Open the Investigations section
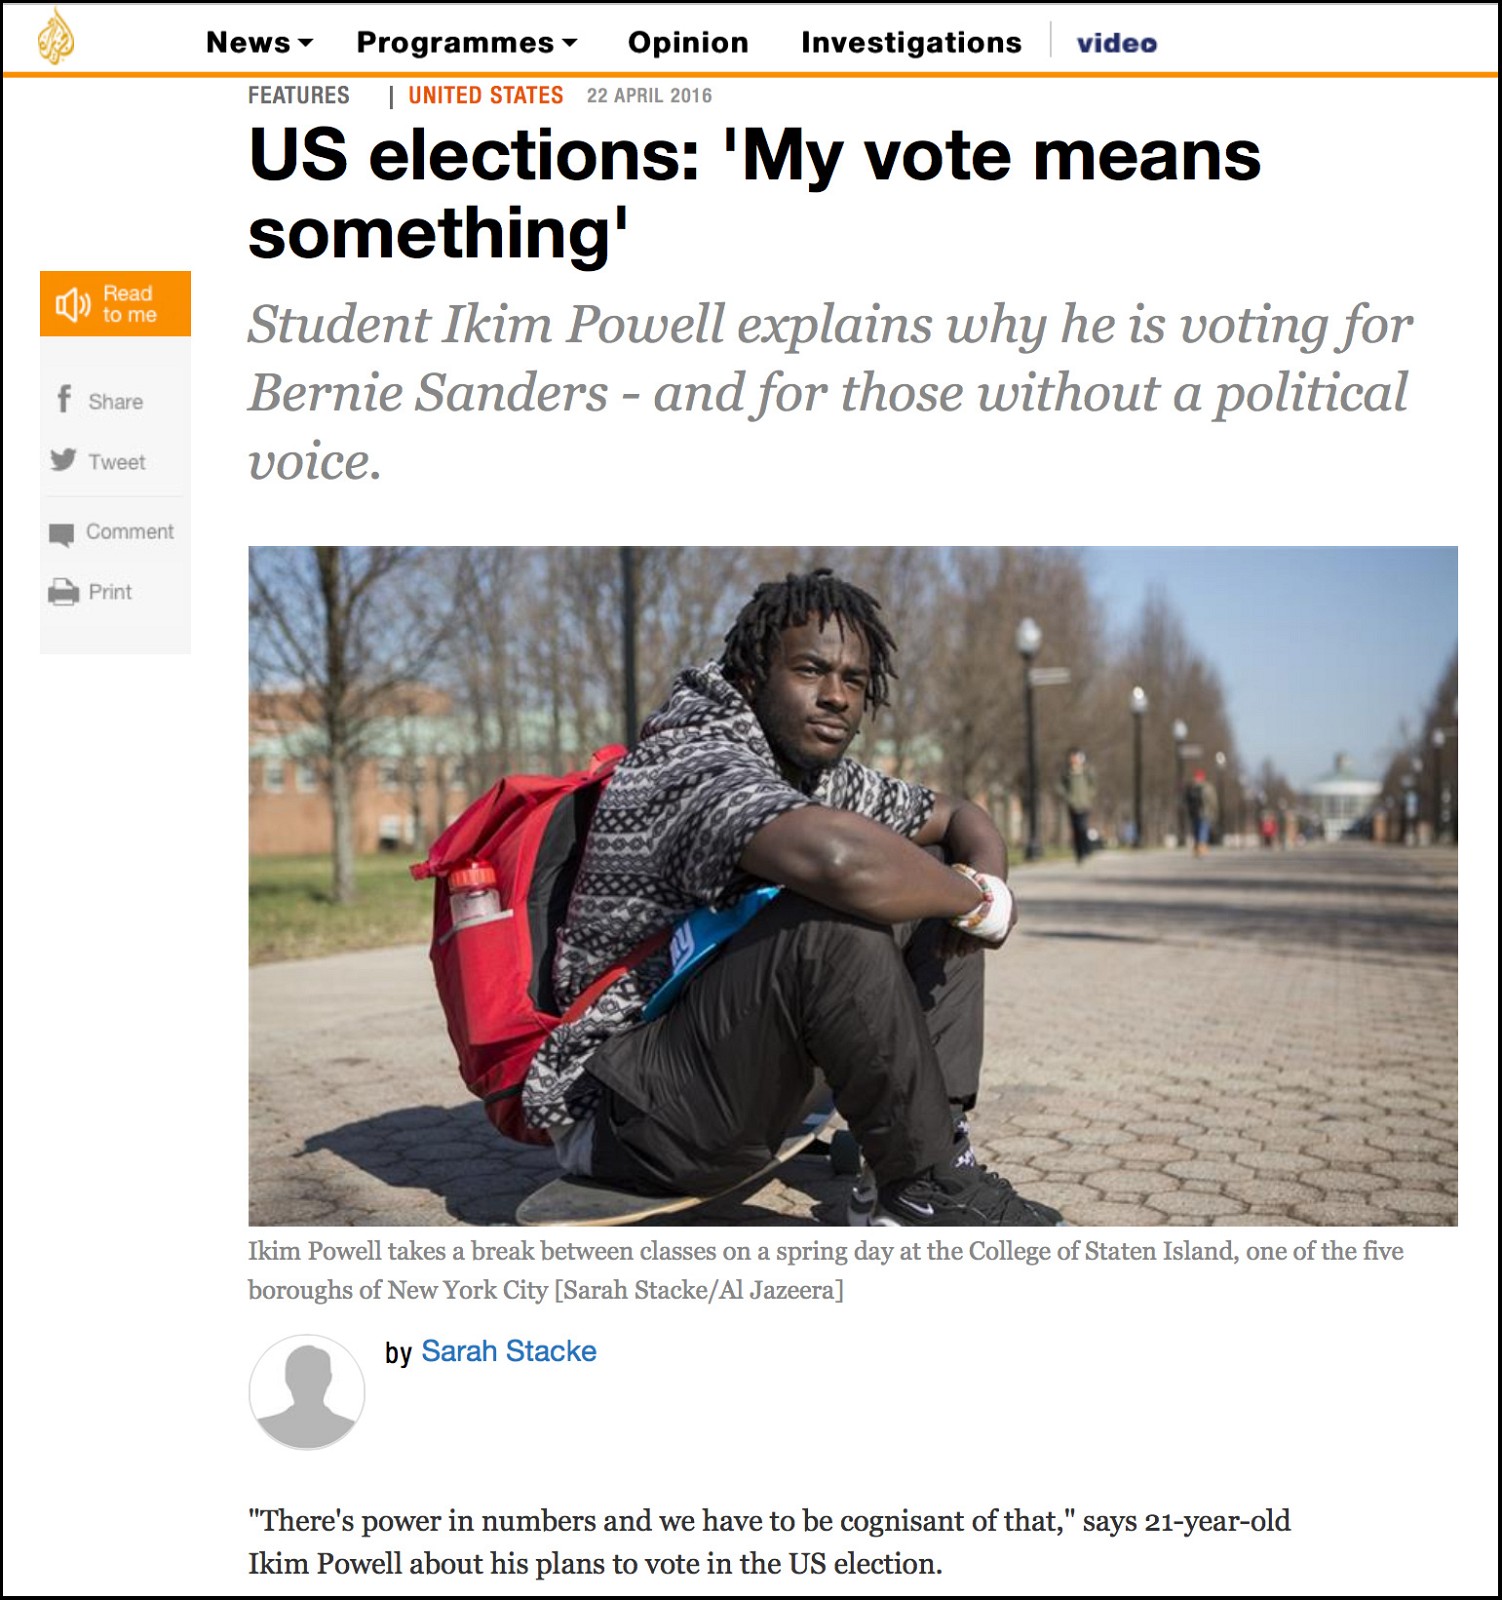 911,42
